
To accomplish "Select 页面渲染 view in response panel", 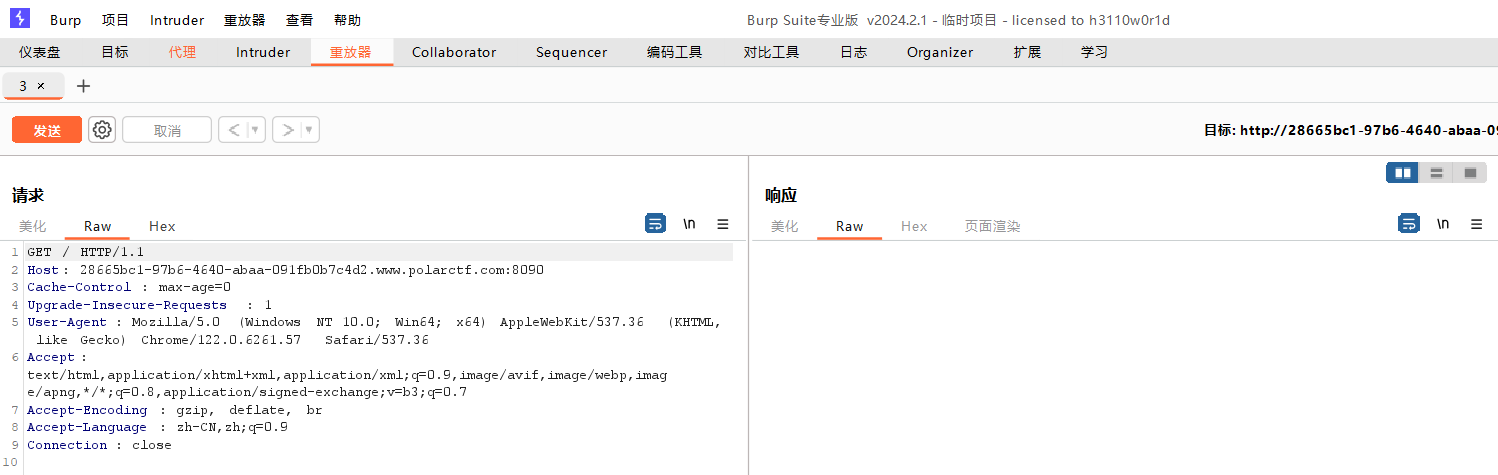I will [992, 226].
